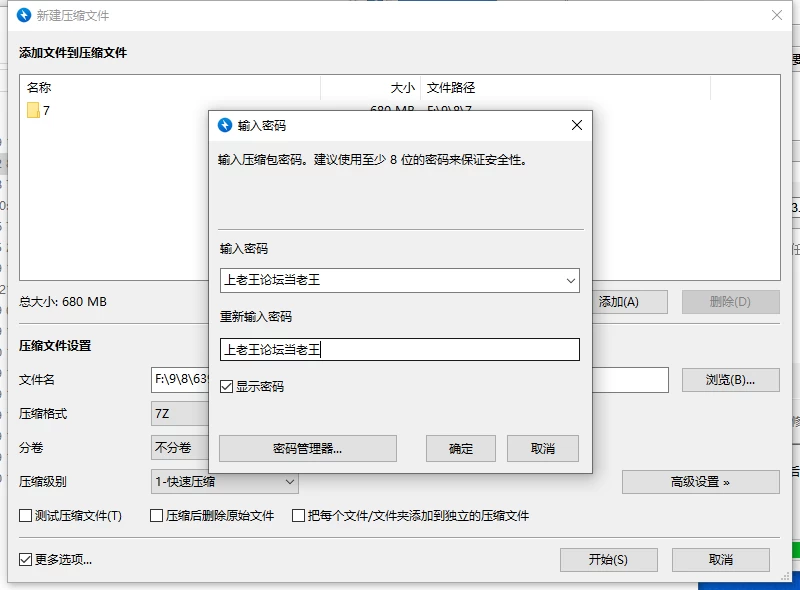Click the app logo in 新建压缩文件 title bar
800x590 pixels.
tap(24, 15)
